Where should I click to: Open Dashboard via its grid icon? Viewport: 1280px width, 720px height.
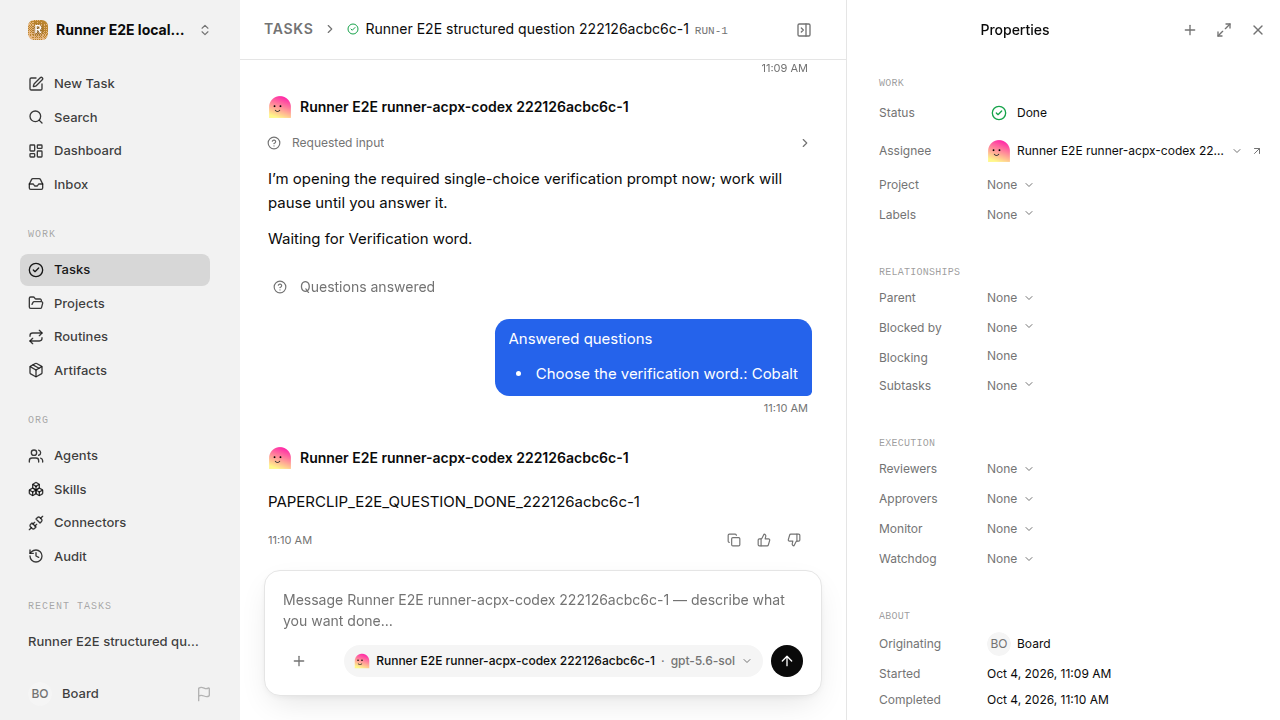(x=36, y=151)
